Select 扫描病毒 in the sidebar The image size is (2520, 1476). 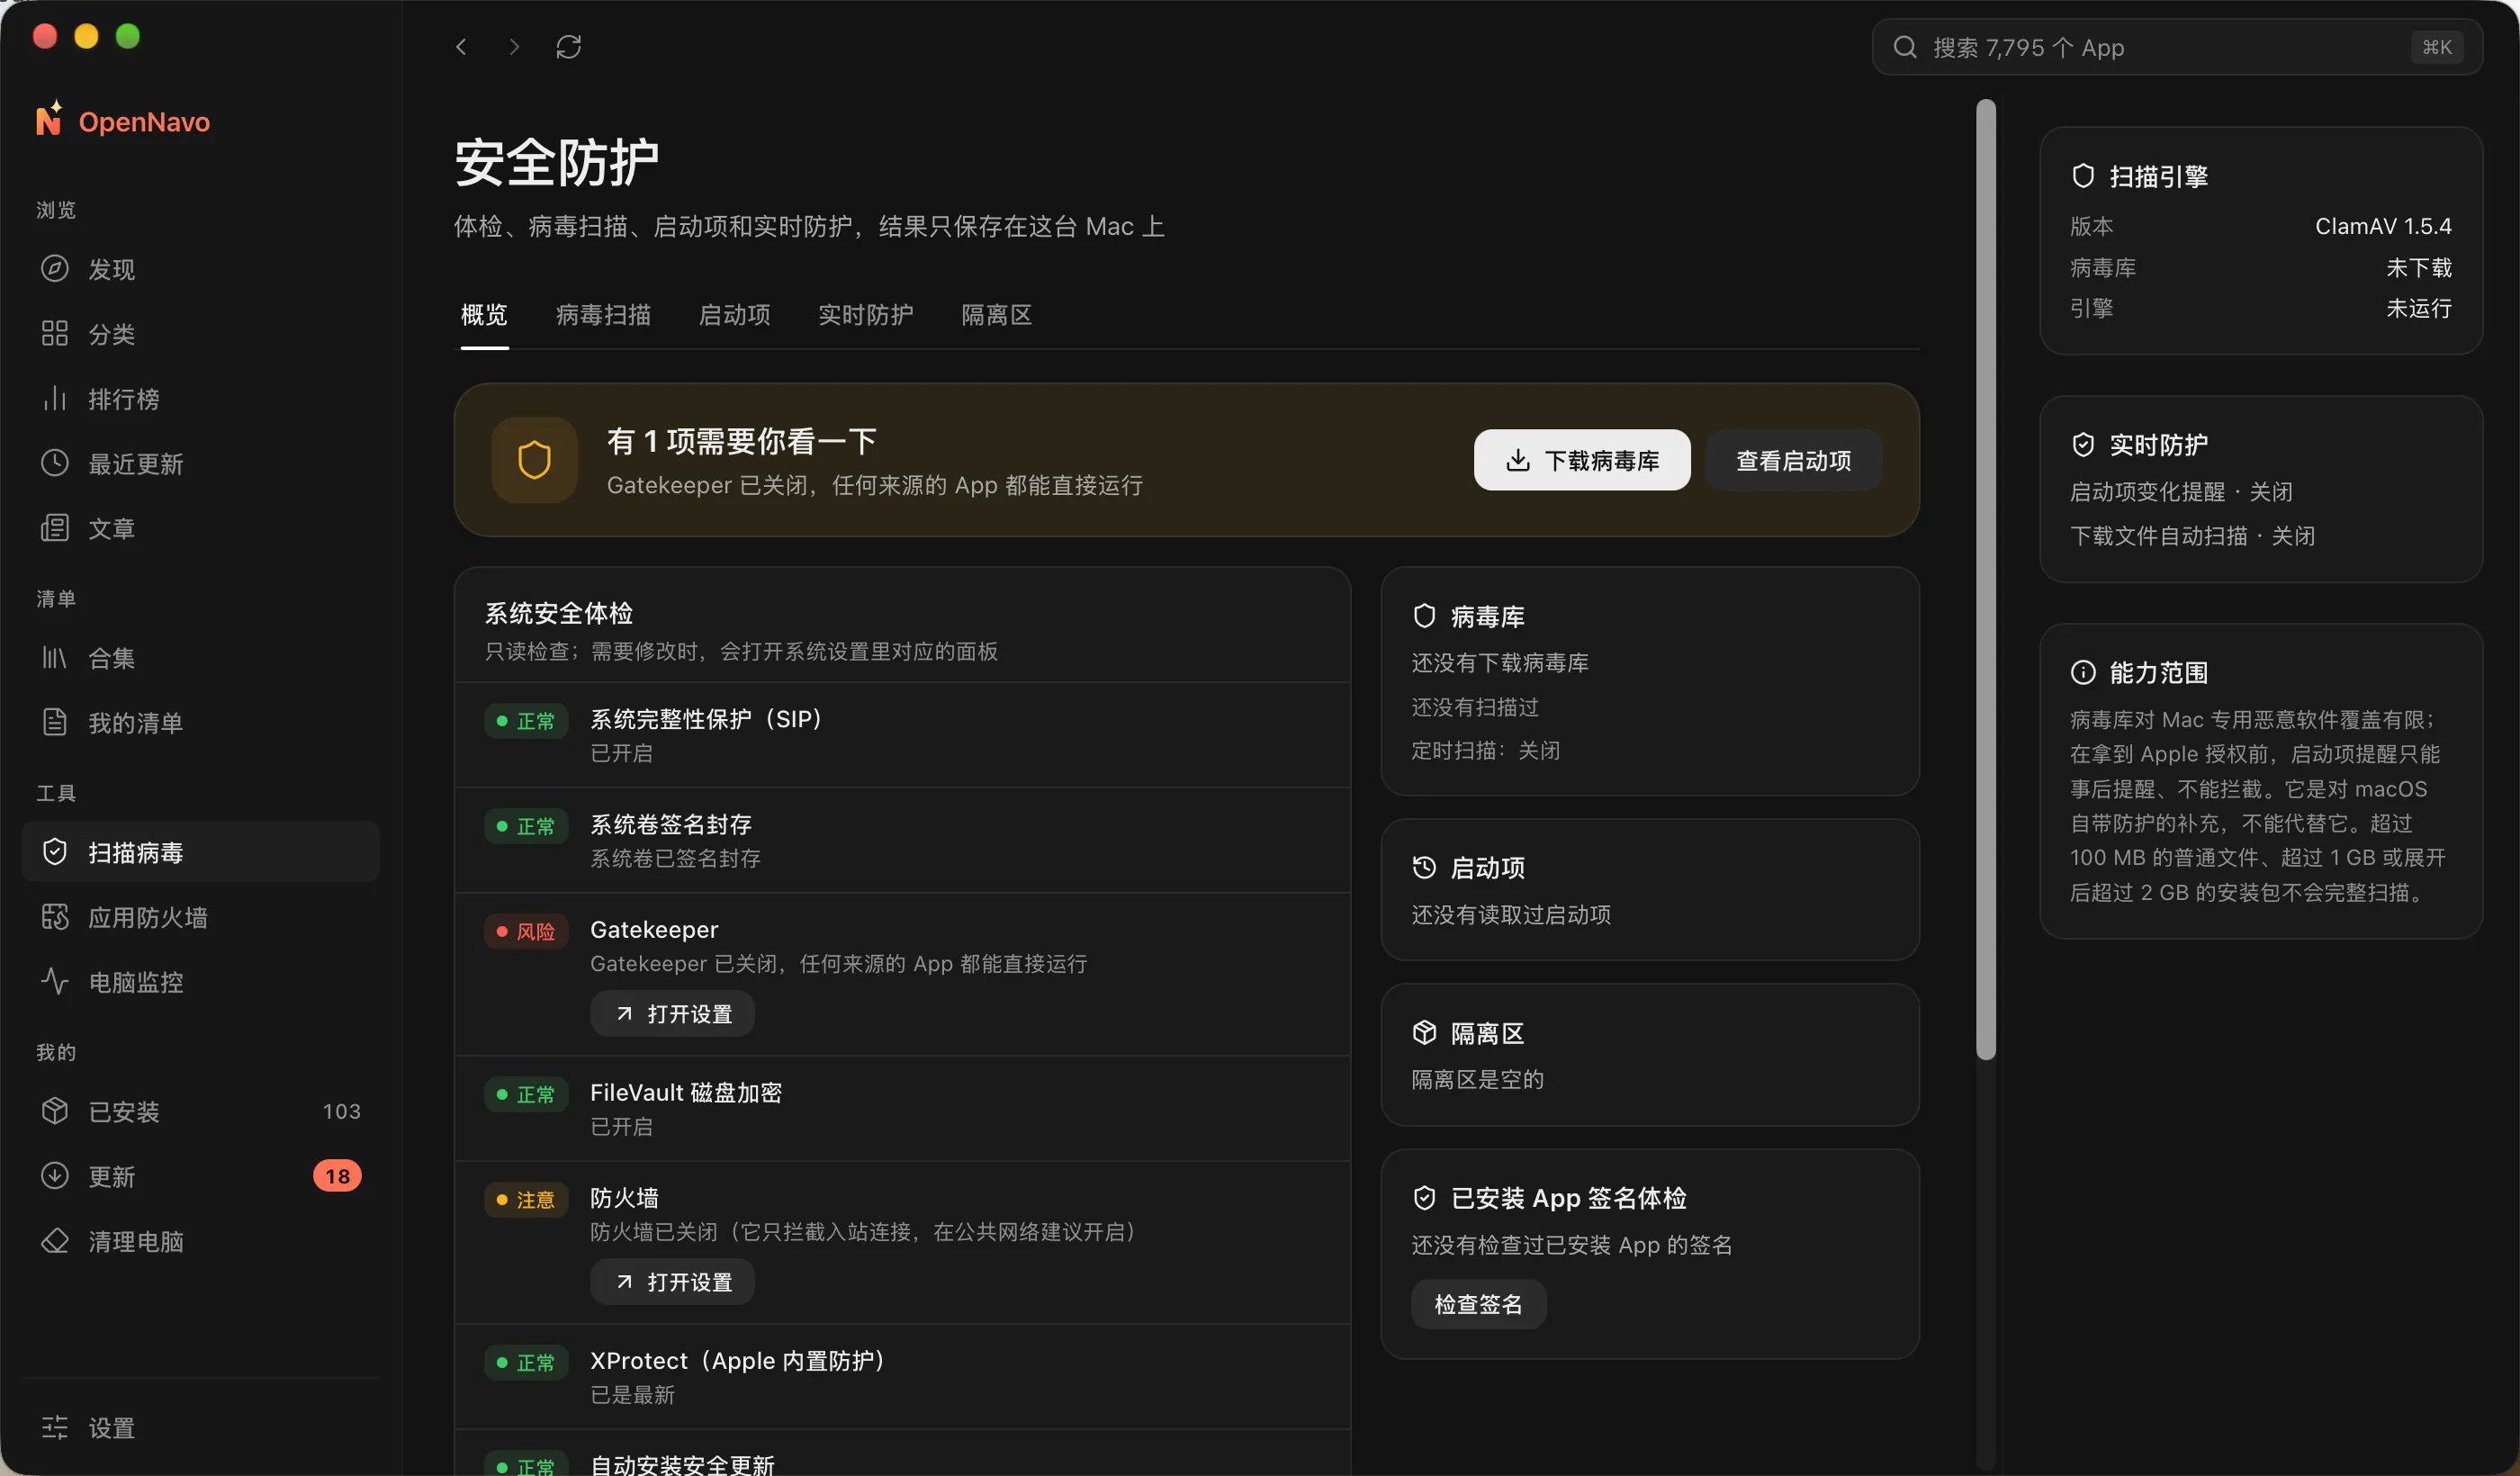(x=200, y=852)
